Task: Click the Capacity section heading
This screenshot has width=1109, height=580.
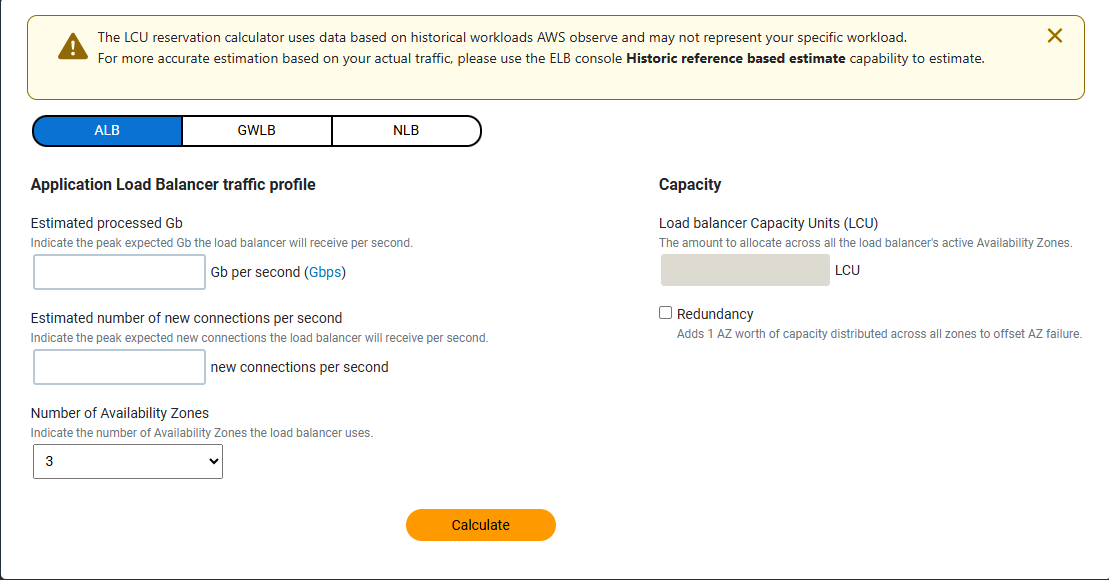Action: (x=690, y=185)
